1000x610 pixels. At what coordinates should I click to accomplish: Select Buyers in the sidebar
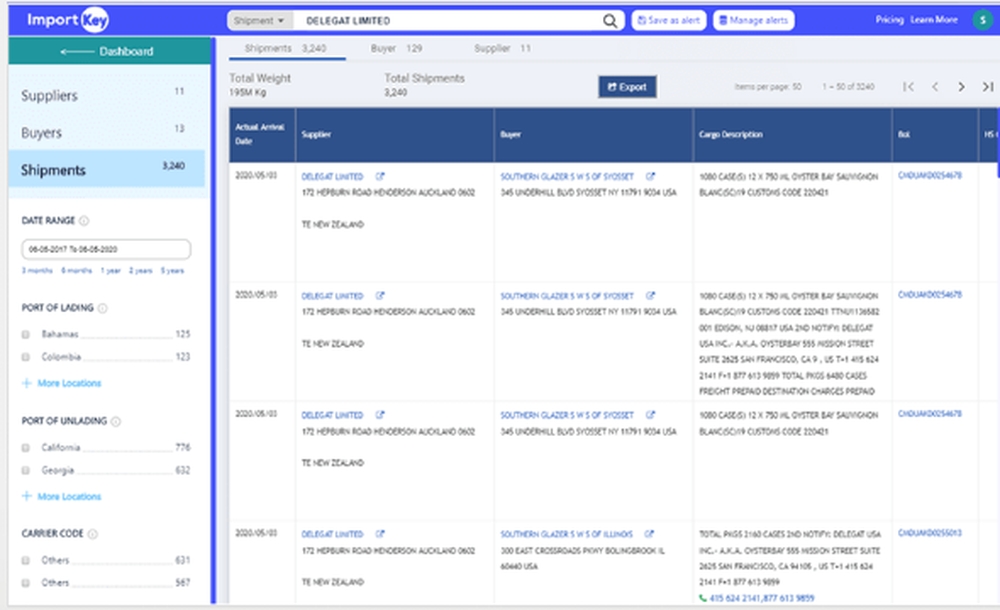point(107,132)
